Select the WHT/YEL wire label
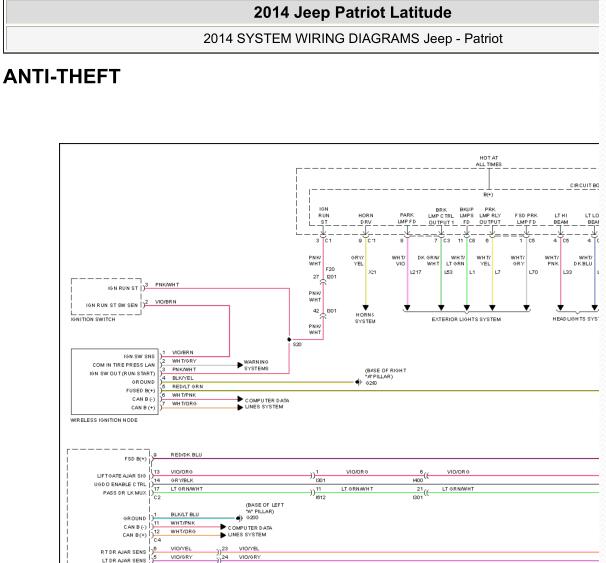This screenshot has width=606, height=563. tap(484, 261)
